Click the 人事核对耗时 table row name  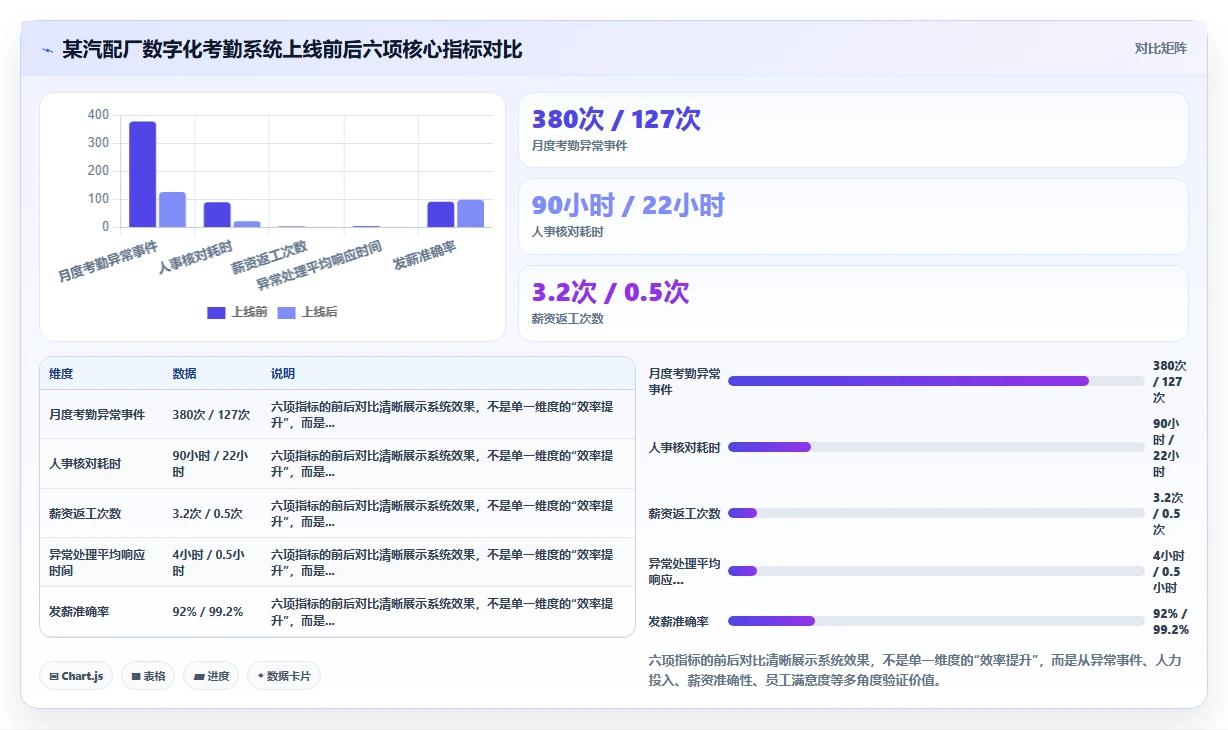pyautogui.click(x=85, y=464)
